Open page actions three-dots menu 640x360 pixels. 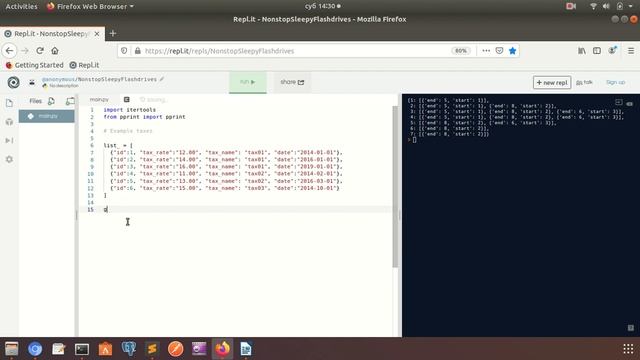tap(486, 51)
